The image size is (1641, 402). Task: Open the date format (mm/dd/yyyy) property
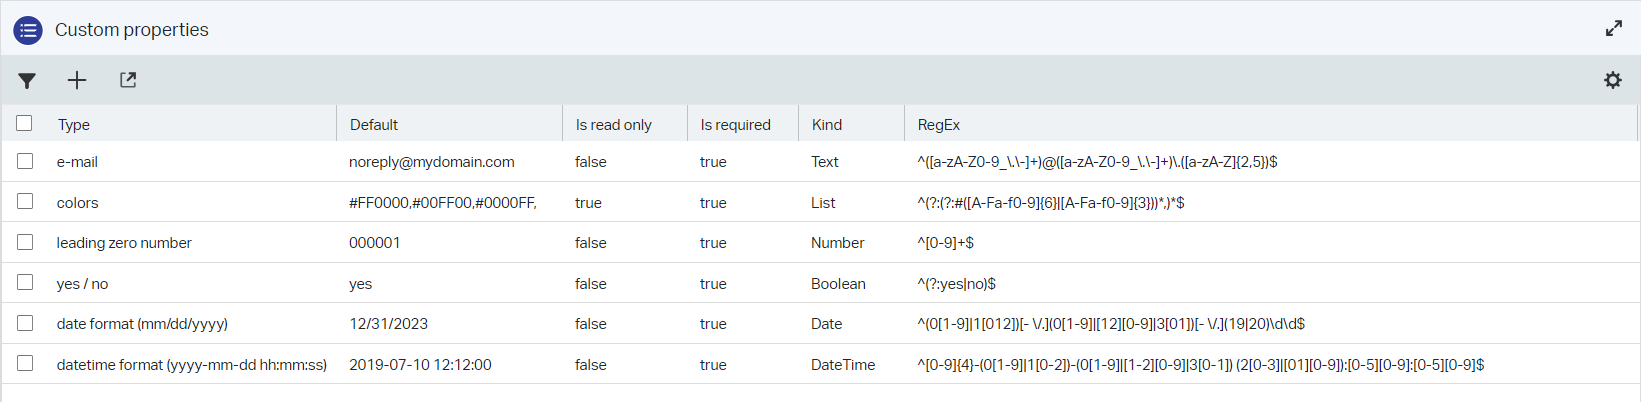click(x=142, y=324)
